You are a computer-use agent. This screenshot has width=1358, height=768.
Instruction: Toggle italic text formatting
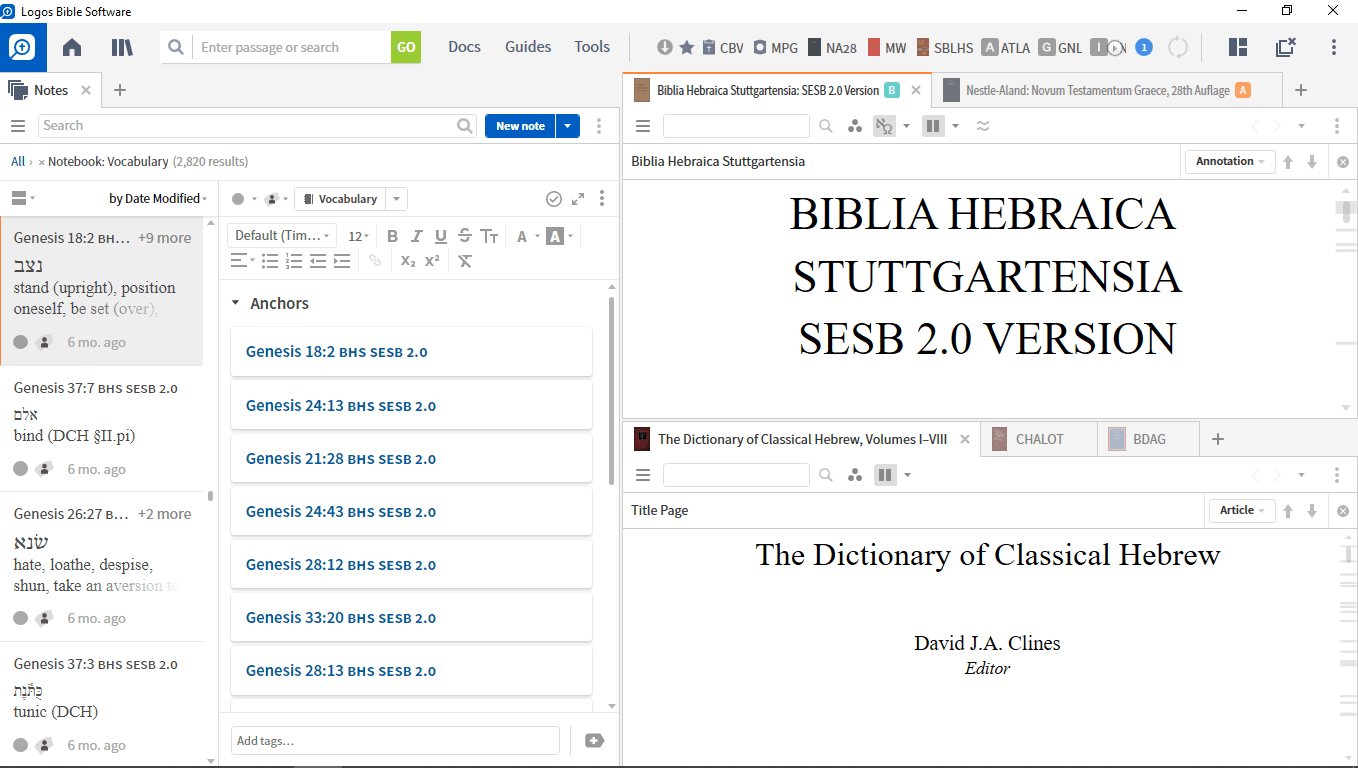point(416,236)
